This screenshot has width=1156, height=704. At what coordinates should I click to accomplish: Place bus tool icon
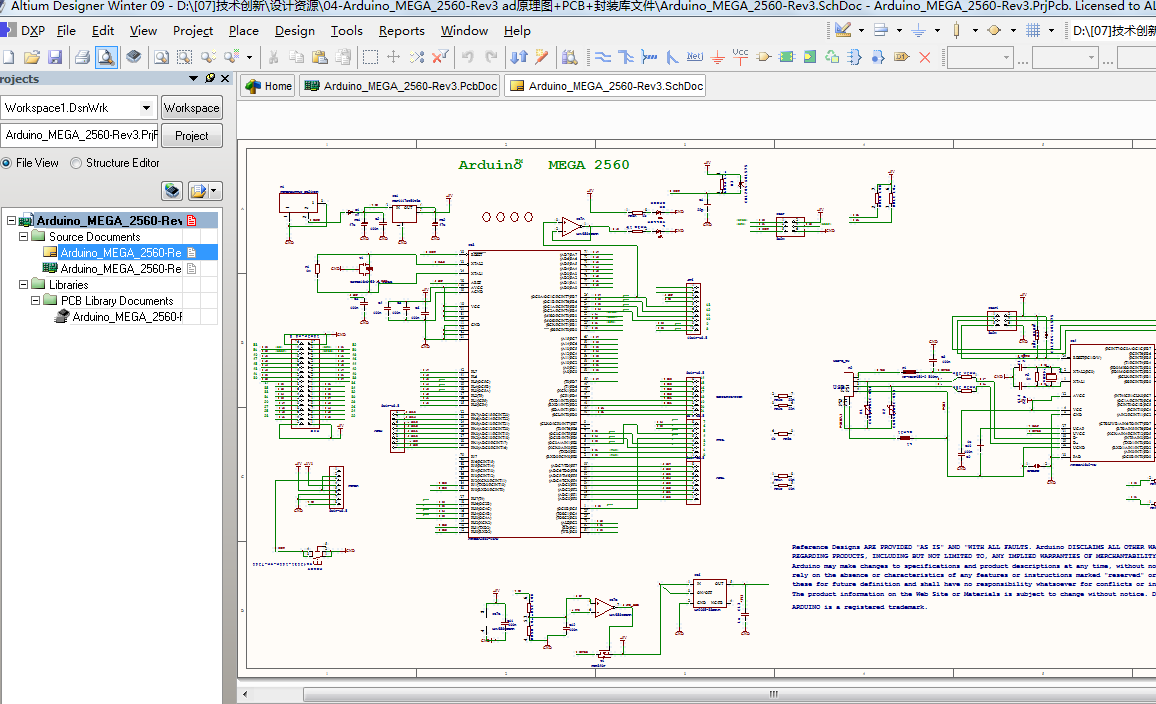626,57
